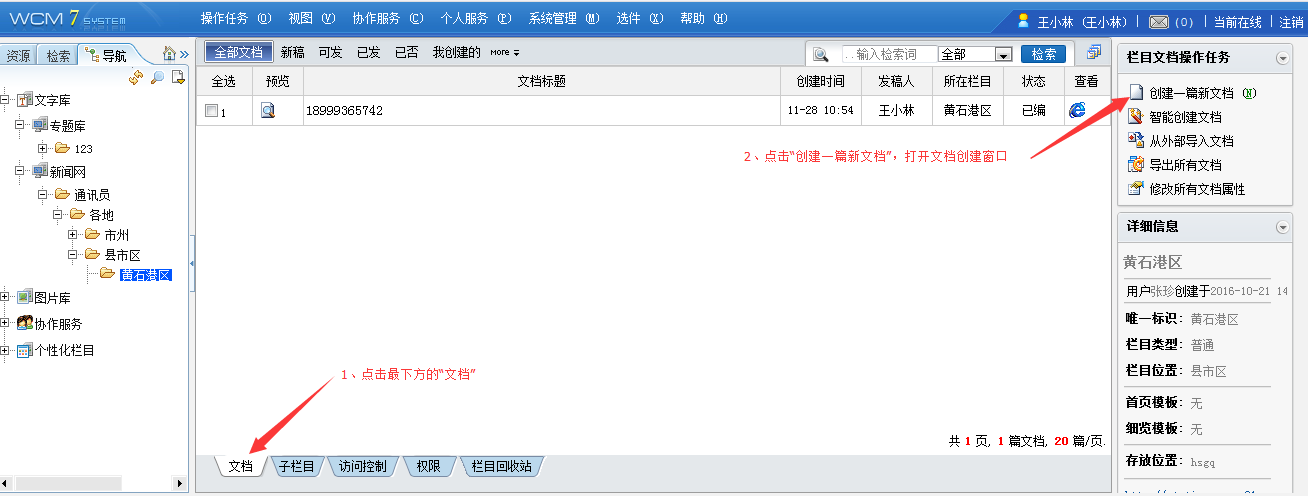Screen dimensions: 1308x496
Task: Collapse the 栏目文档操作任务 panel
Action: 1282,59
